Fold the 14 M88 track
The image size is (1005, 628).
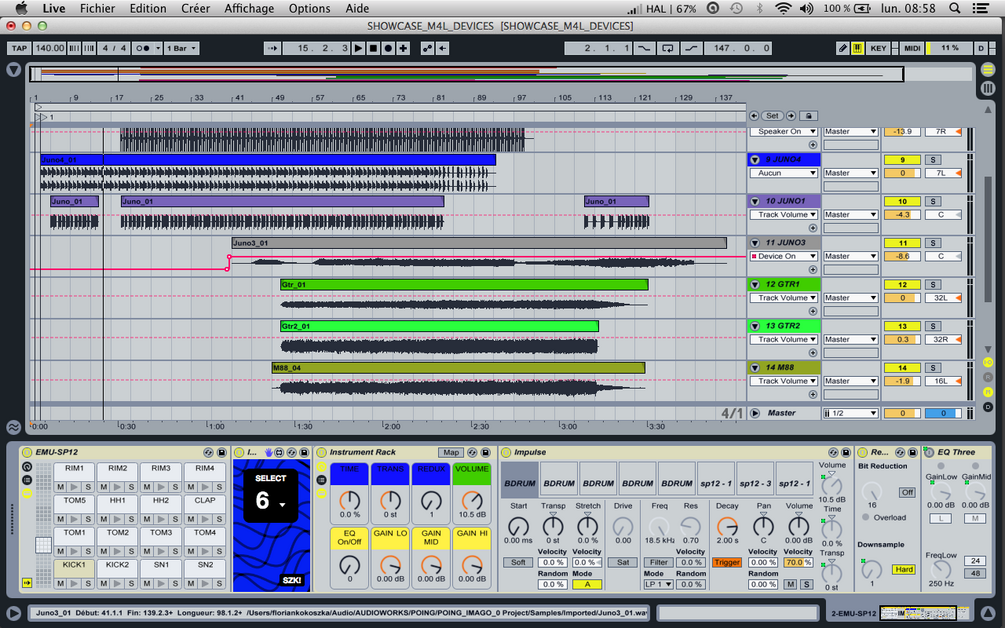point(755,368)
